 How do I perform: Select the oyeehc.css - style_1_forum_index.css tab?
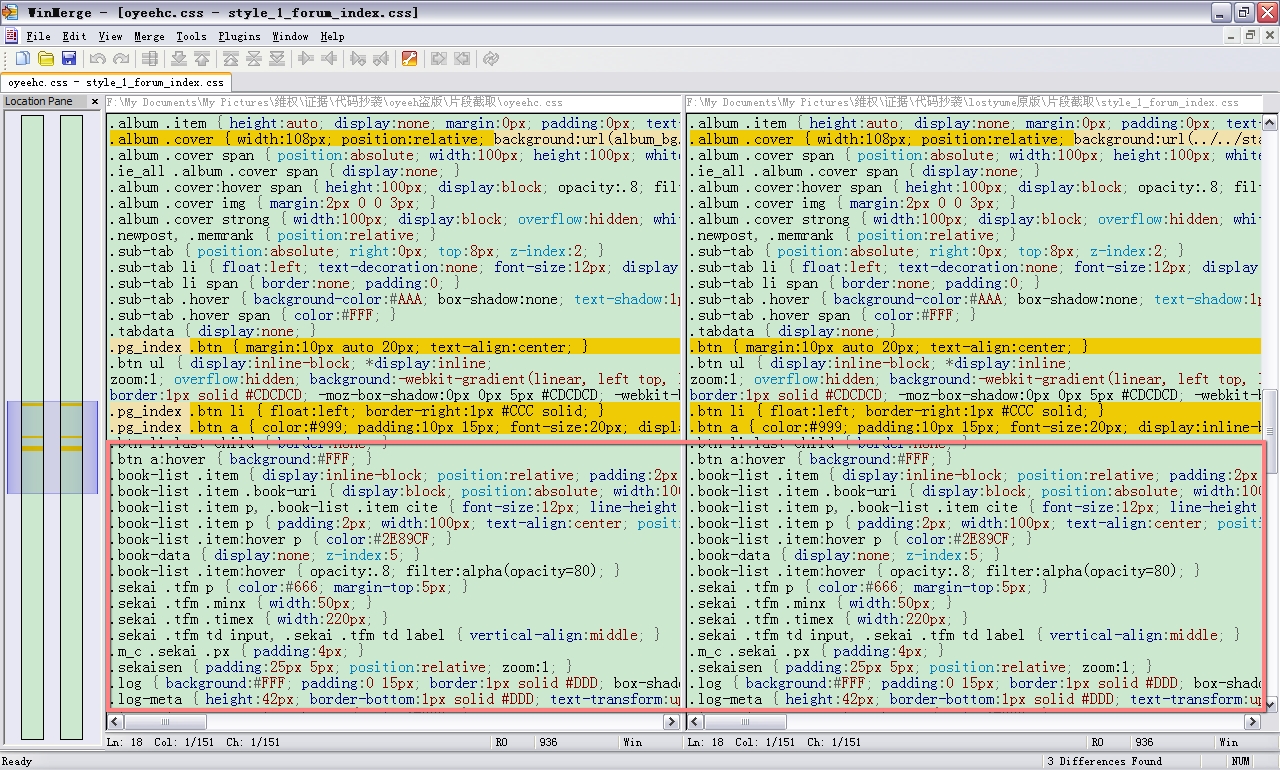point(116,82)
